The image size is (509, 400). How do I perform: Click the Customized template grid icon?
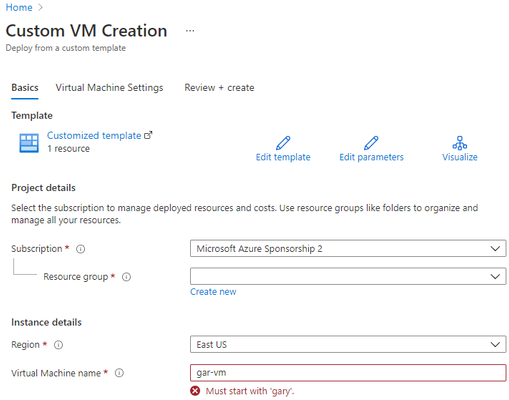29,143
